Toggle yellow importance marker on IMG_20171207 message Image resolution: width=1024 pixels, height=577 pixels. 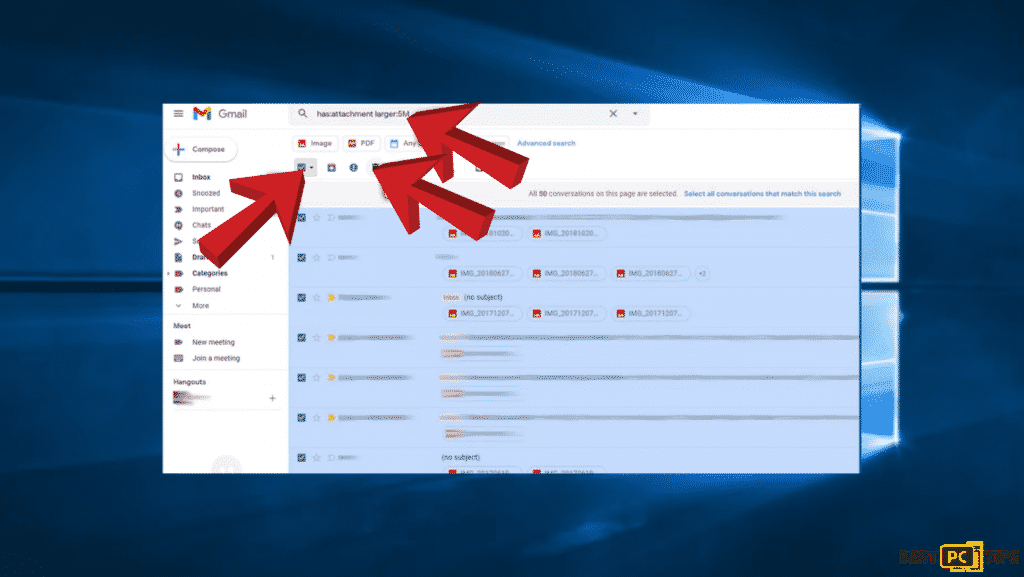tap(331, 298)
